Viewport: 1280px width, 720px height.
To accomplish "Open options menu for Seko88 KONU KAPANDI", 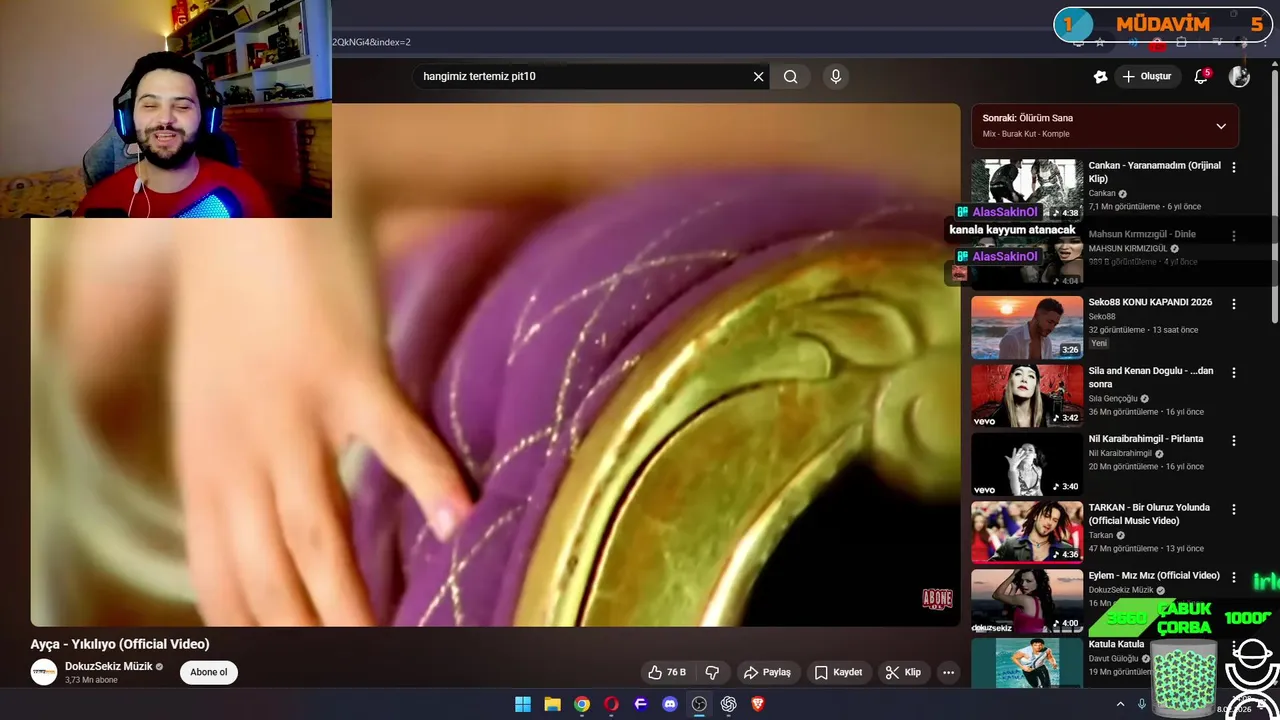I will [1234, 304].
